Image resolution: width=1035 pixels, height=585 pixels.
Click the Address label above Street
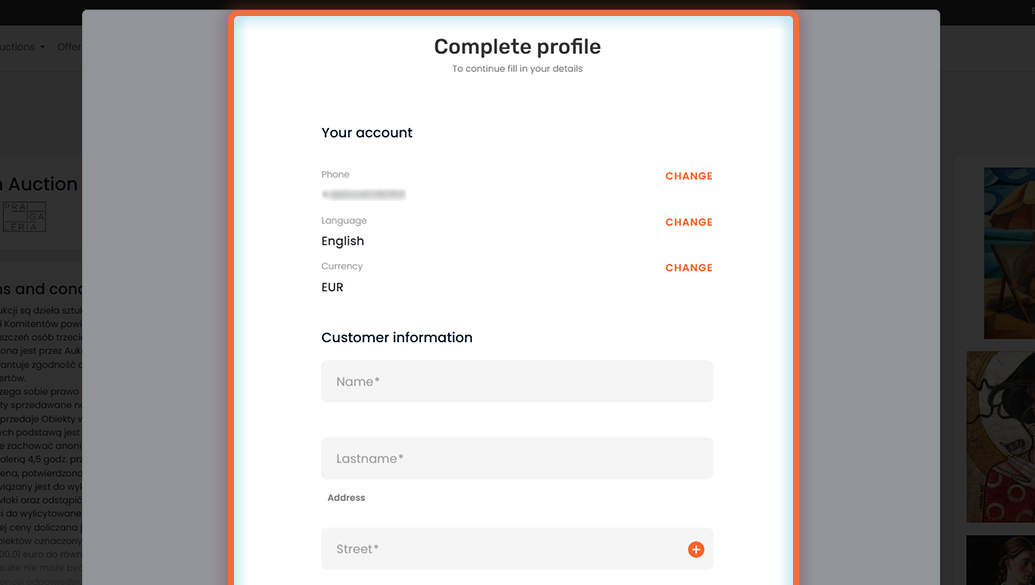pyautogui.click(x=346, y=498)
